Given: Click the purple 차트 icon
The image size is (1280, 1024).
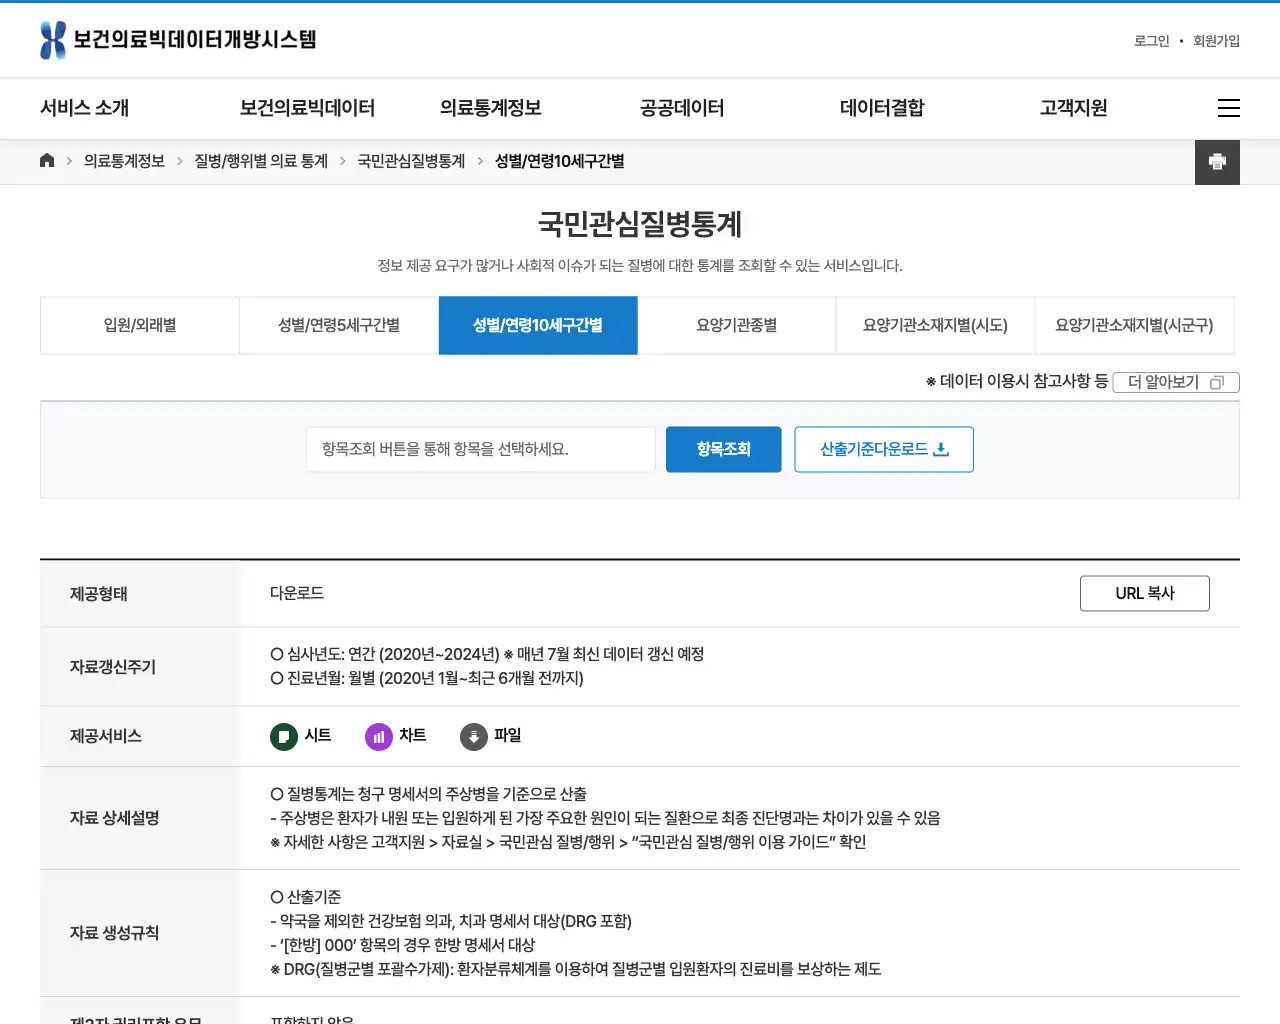Looking at the screenshot, I should pyautogui.click(x=379, y=737).
